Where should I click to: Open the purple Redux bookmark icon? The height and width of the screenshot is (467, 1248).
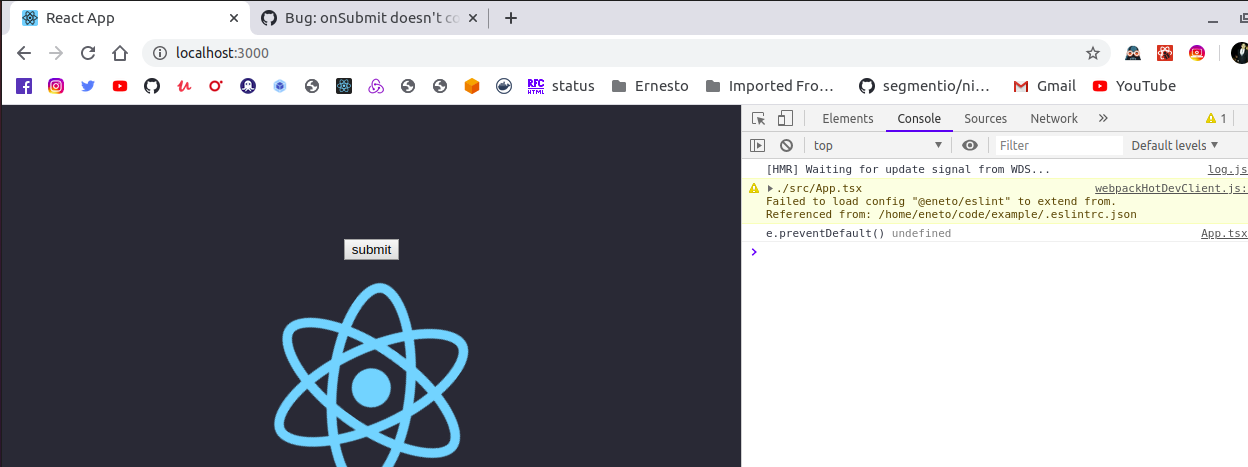[376, 86]
